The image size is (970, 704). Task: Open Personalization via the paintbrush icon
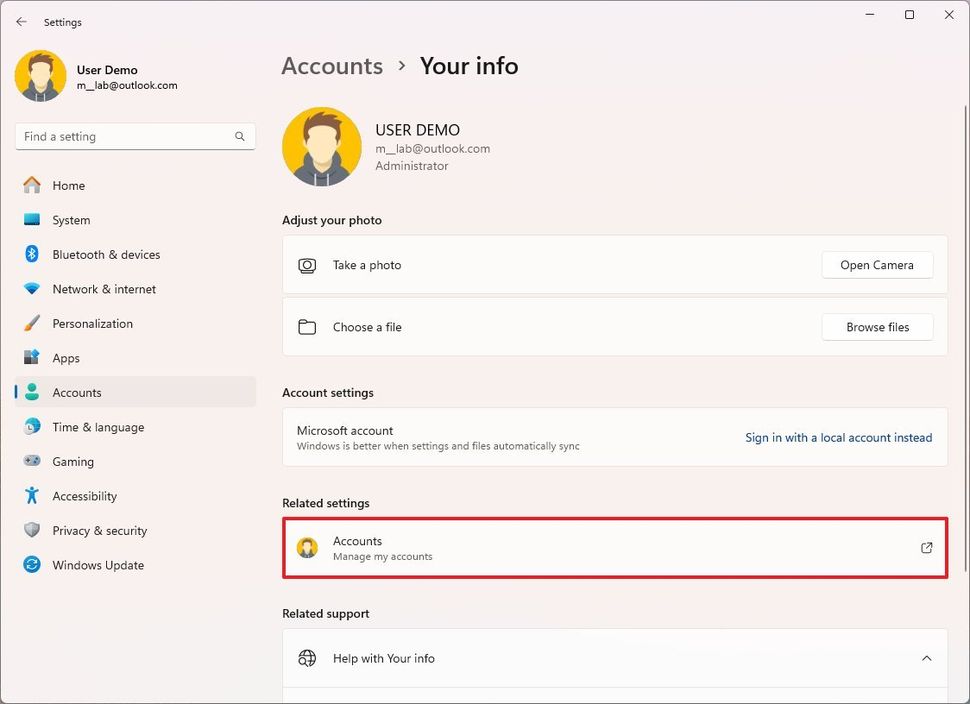(31, 323)
